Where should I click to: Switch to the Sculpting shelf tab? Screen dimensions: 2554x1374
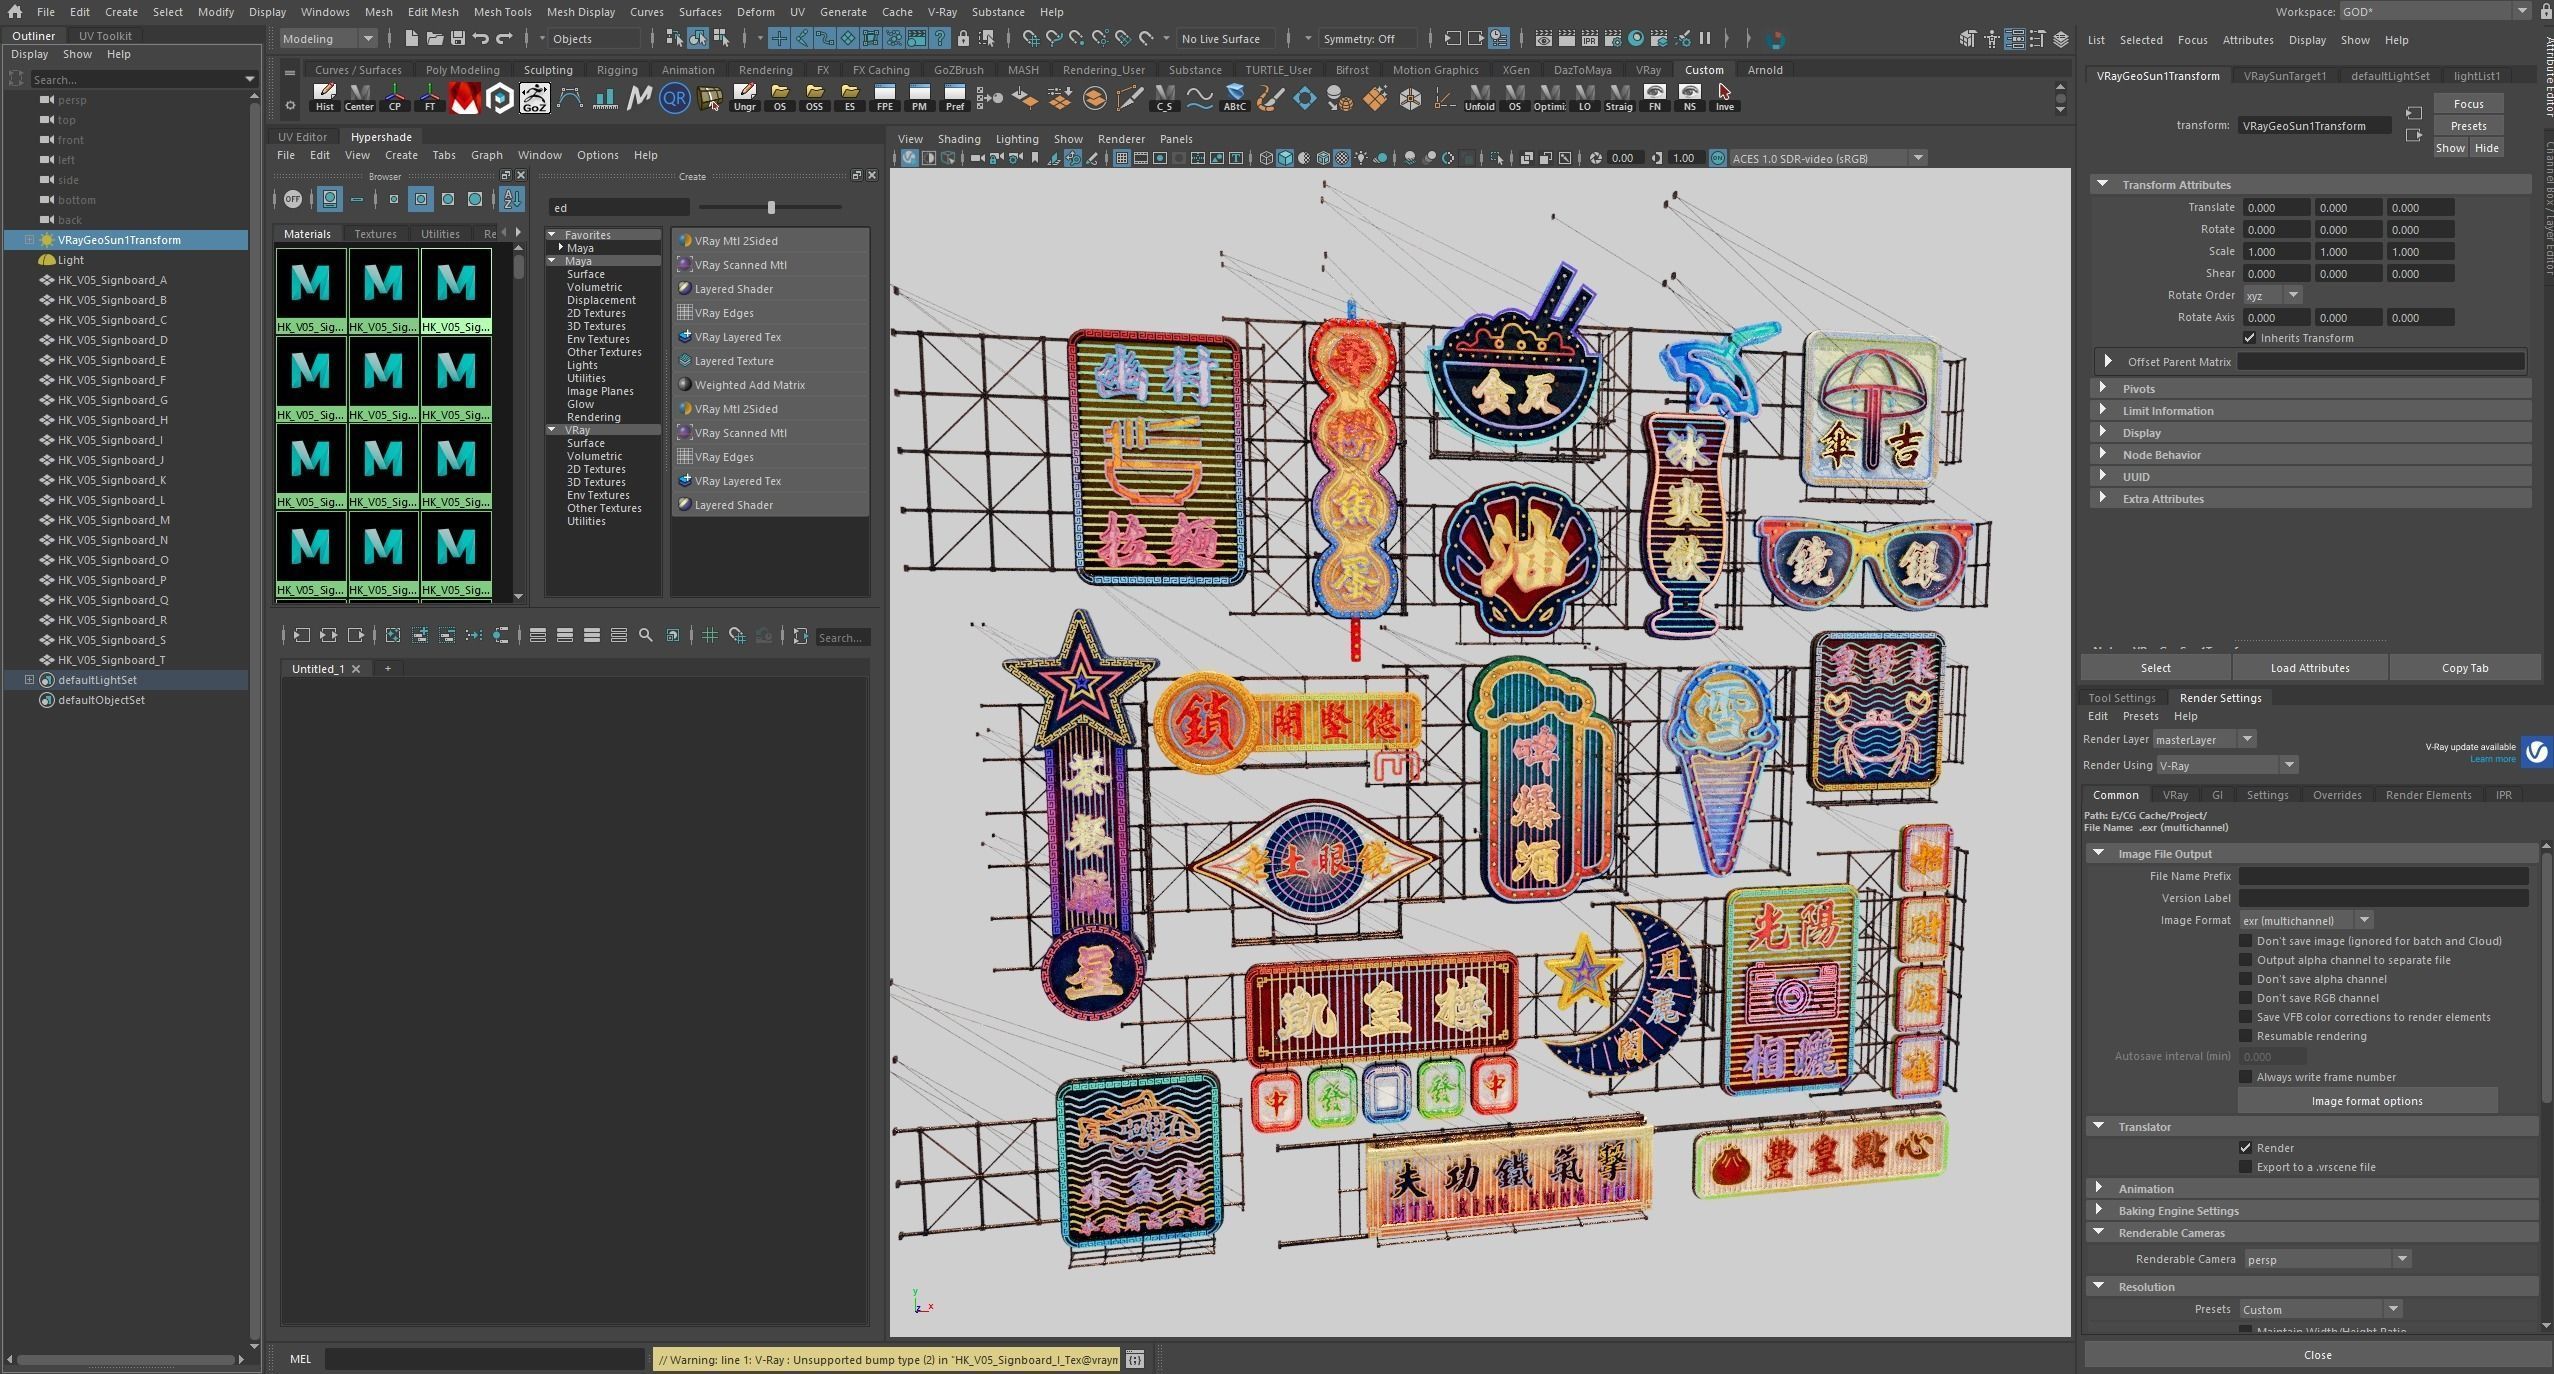(548, 70)
